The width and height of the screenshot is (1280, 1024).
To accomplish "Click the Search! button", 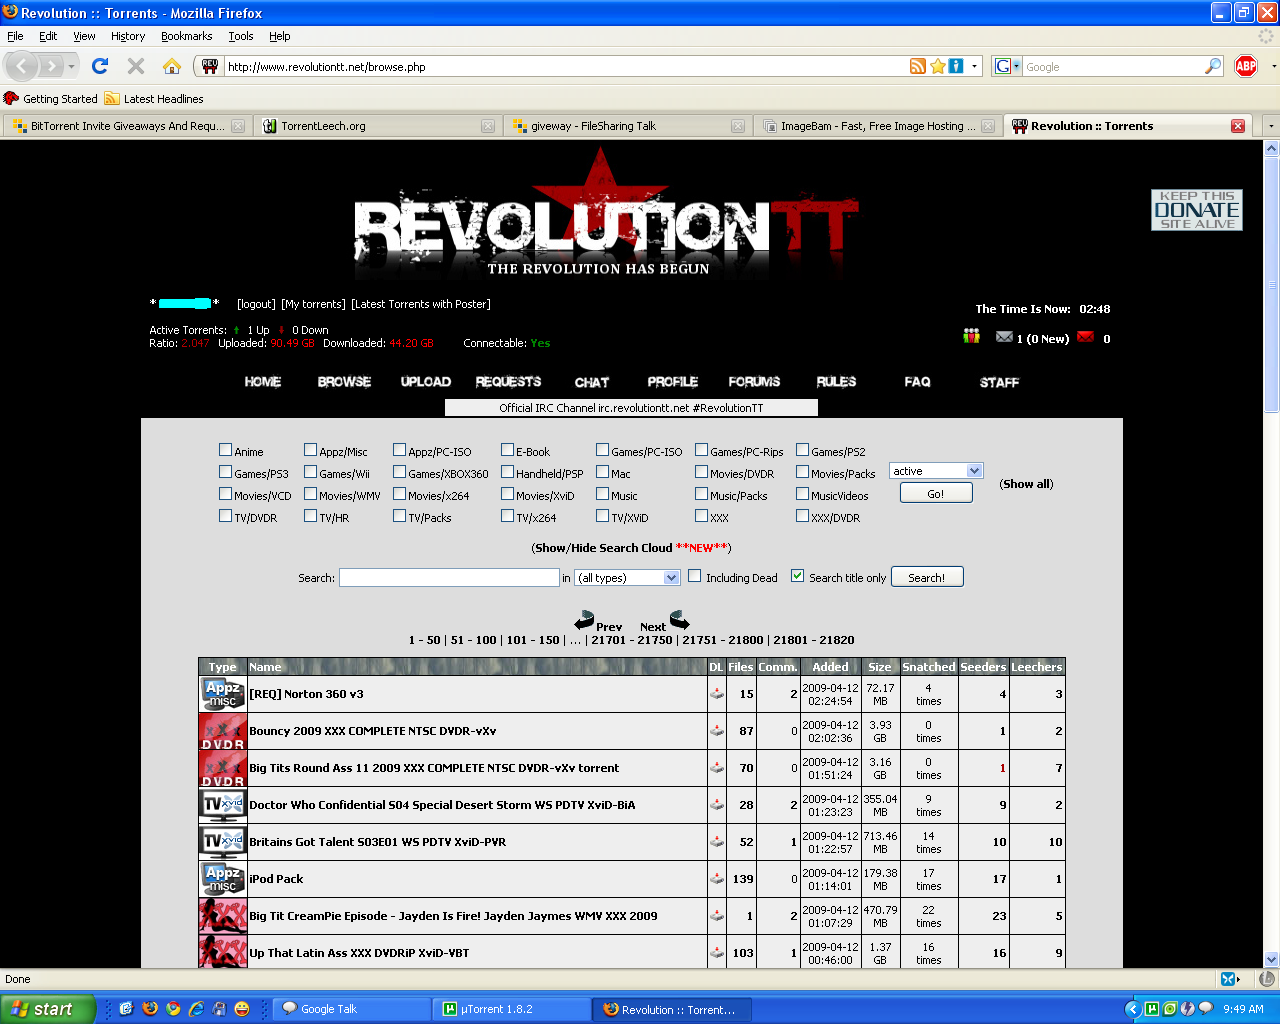I will [x=927, y=577].
